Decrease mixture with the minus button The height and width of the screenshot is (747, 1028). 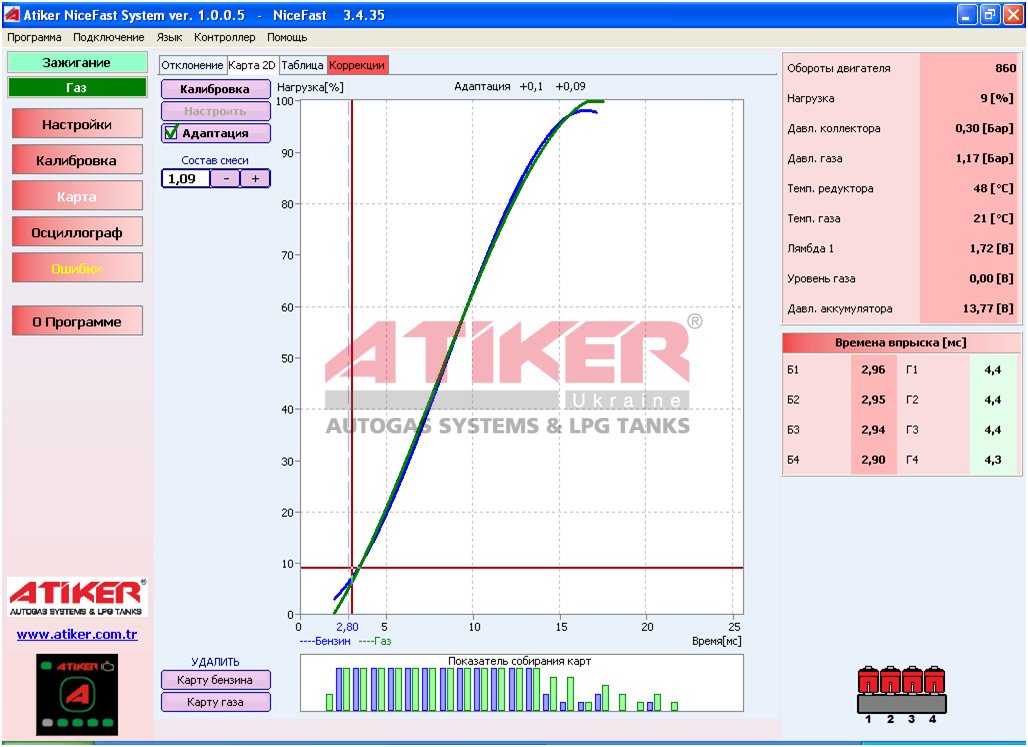[226, 178]
